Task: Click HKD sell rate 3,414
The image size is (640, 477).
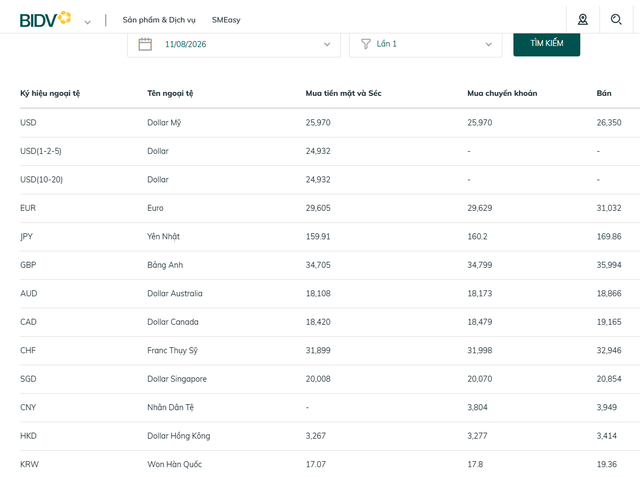Action: (x=606, y=436)
